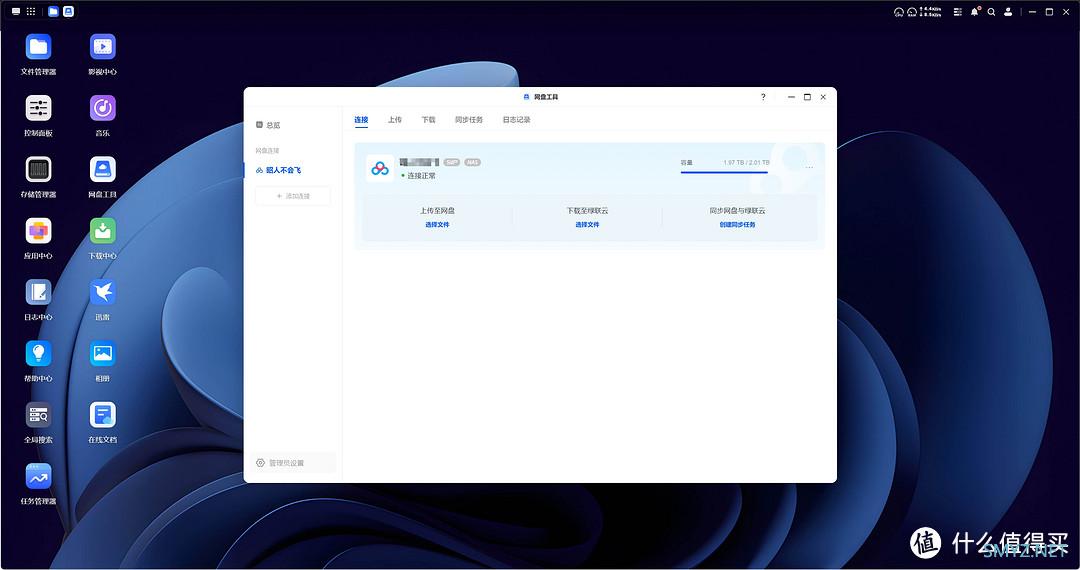Image resolution: width=1080 pixels, height=570 pixels.
Task: Click the 创建同步任务 link
Action: [x=738, y=224]
